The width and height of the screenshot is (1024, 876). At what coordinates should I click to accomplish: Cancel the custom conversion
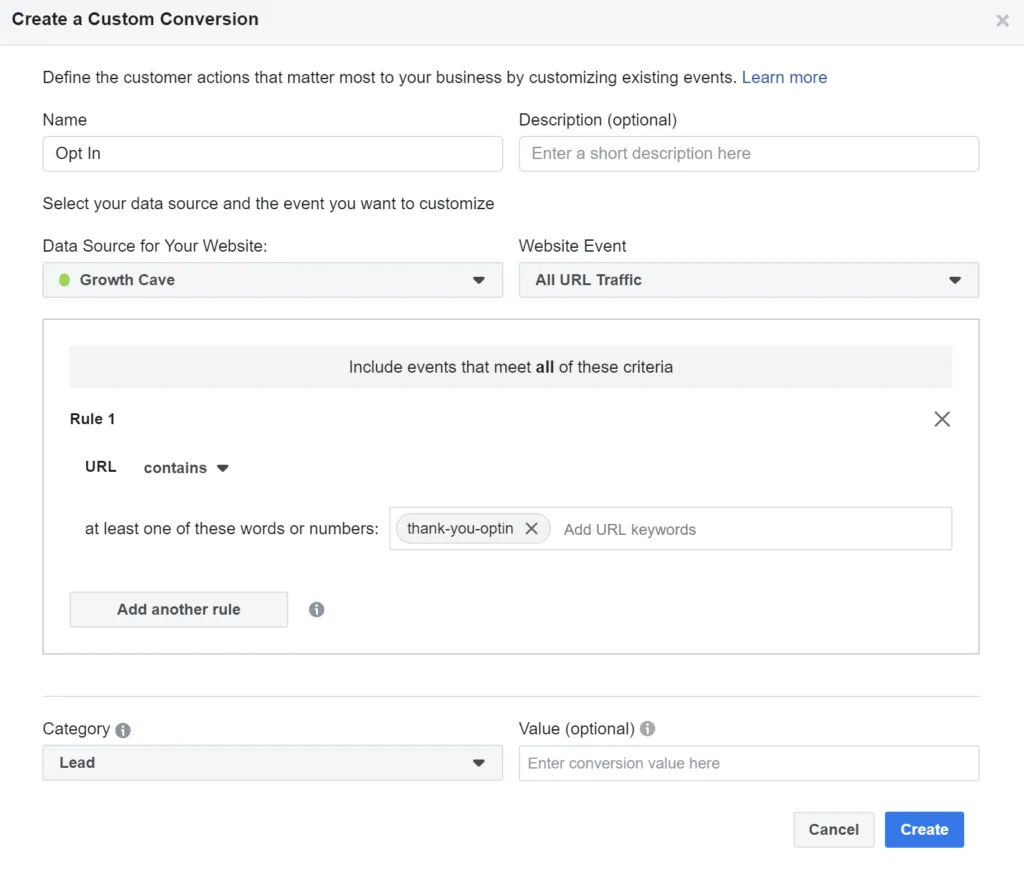833,830
